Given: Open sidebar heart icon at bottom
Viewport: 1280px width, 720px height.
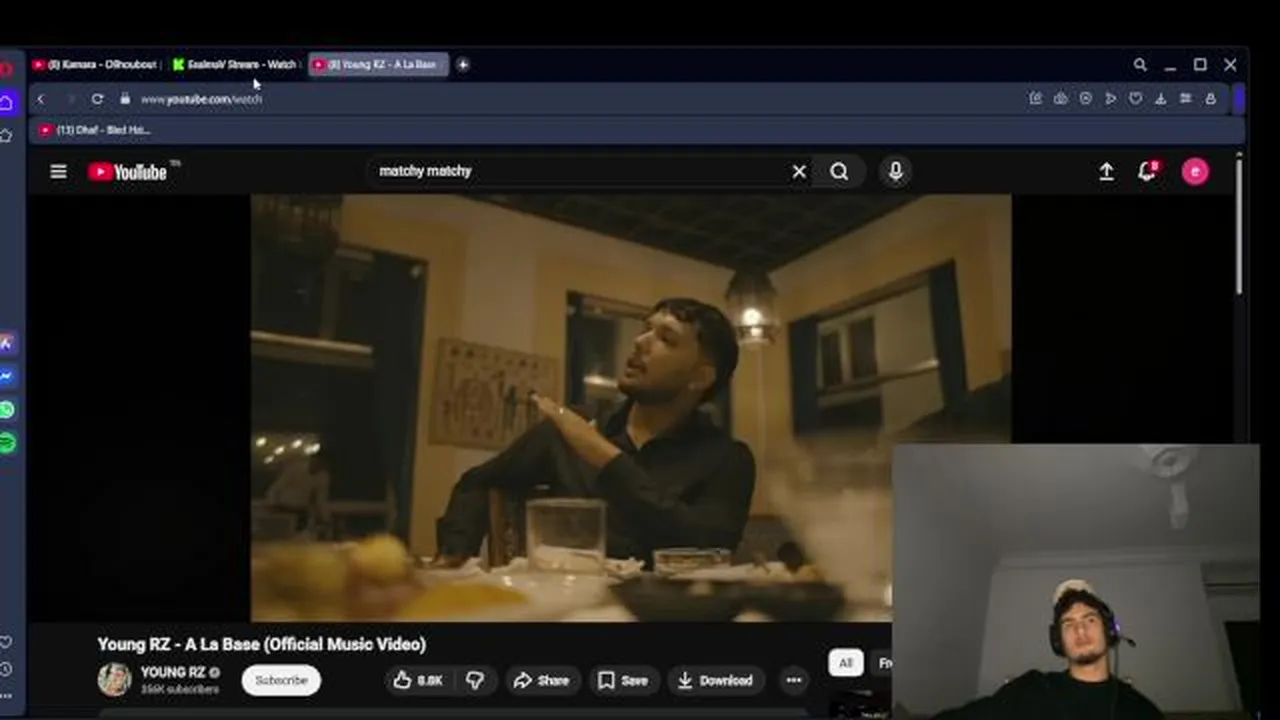Looking at the screenshot, I should (x=6, y=642).
